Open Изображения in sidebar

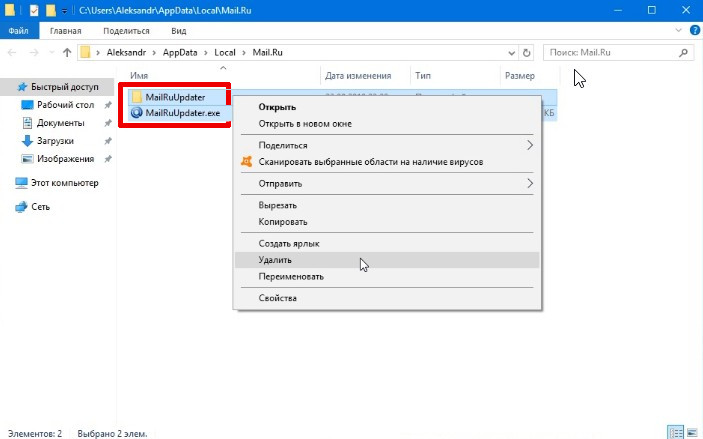point(65,159)
